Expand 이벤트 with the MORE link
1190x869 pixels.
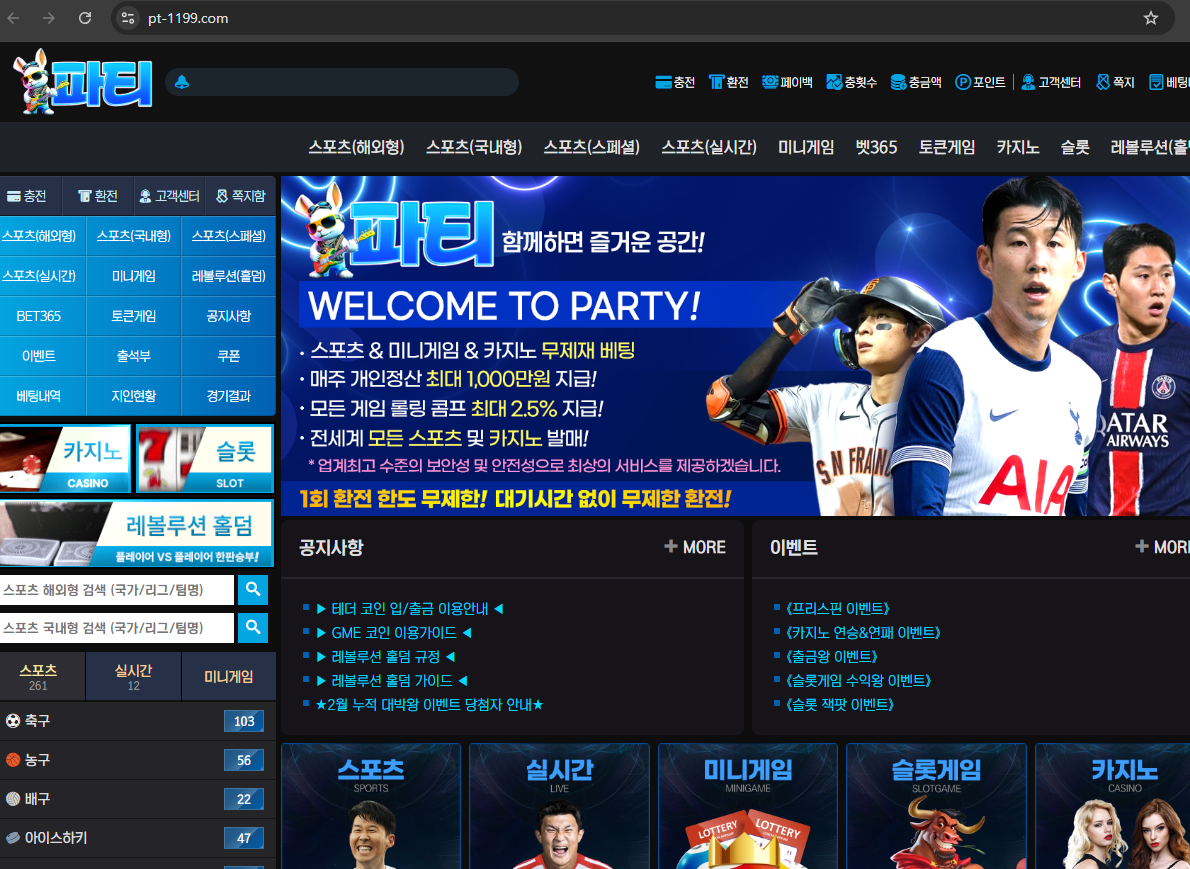pyautogui.click(x=1162, y=547)
